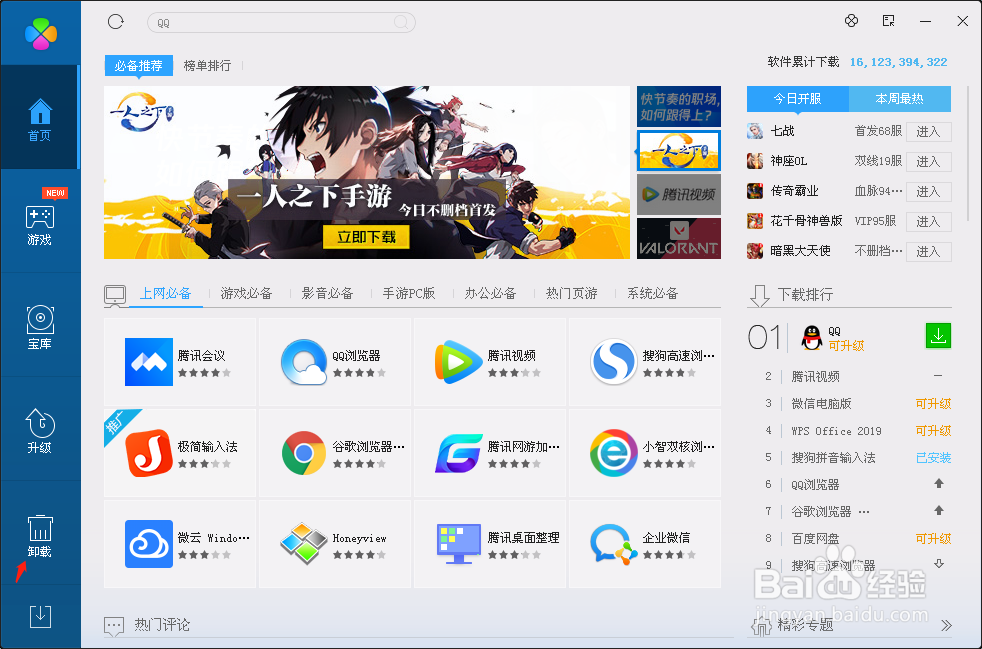Select the 手游PC版 category tab
Screen dimensions: 982x649
point(409,293)
